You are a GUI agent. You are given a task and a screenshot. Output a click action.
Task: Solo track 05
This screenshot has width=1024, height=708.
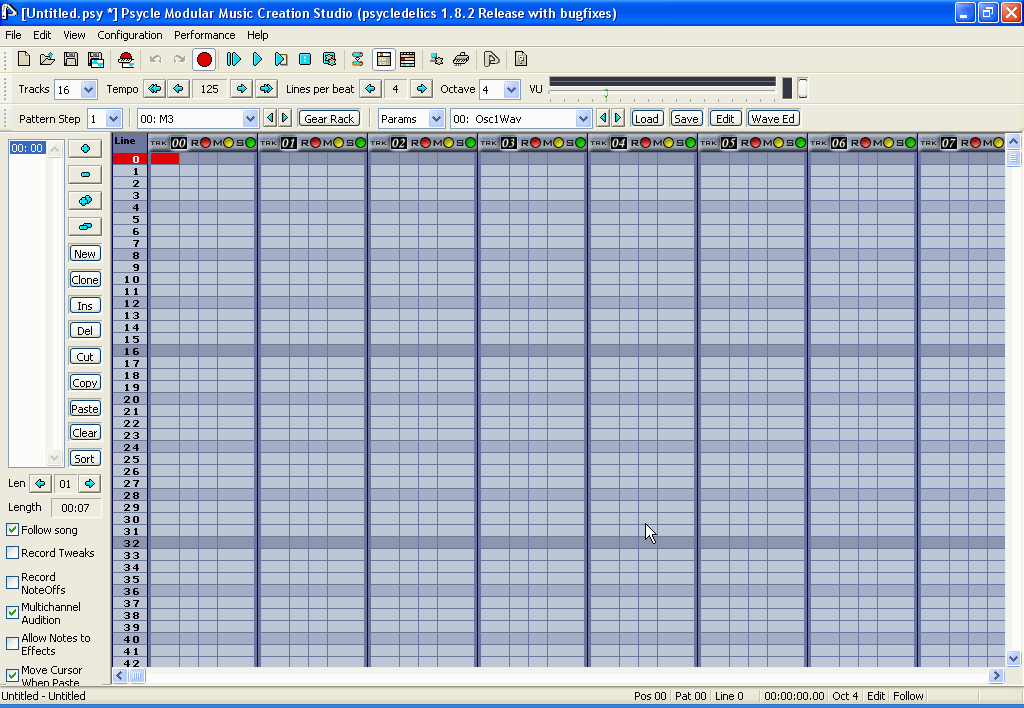pyautogui.click(x=801, y=142)
